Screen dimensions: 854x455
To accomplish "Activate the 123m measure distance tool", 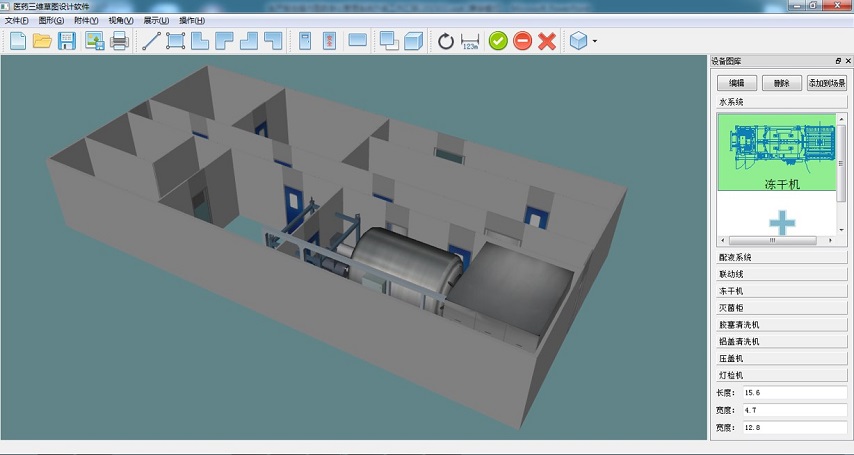I will [x=471, y=41].
